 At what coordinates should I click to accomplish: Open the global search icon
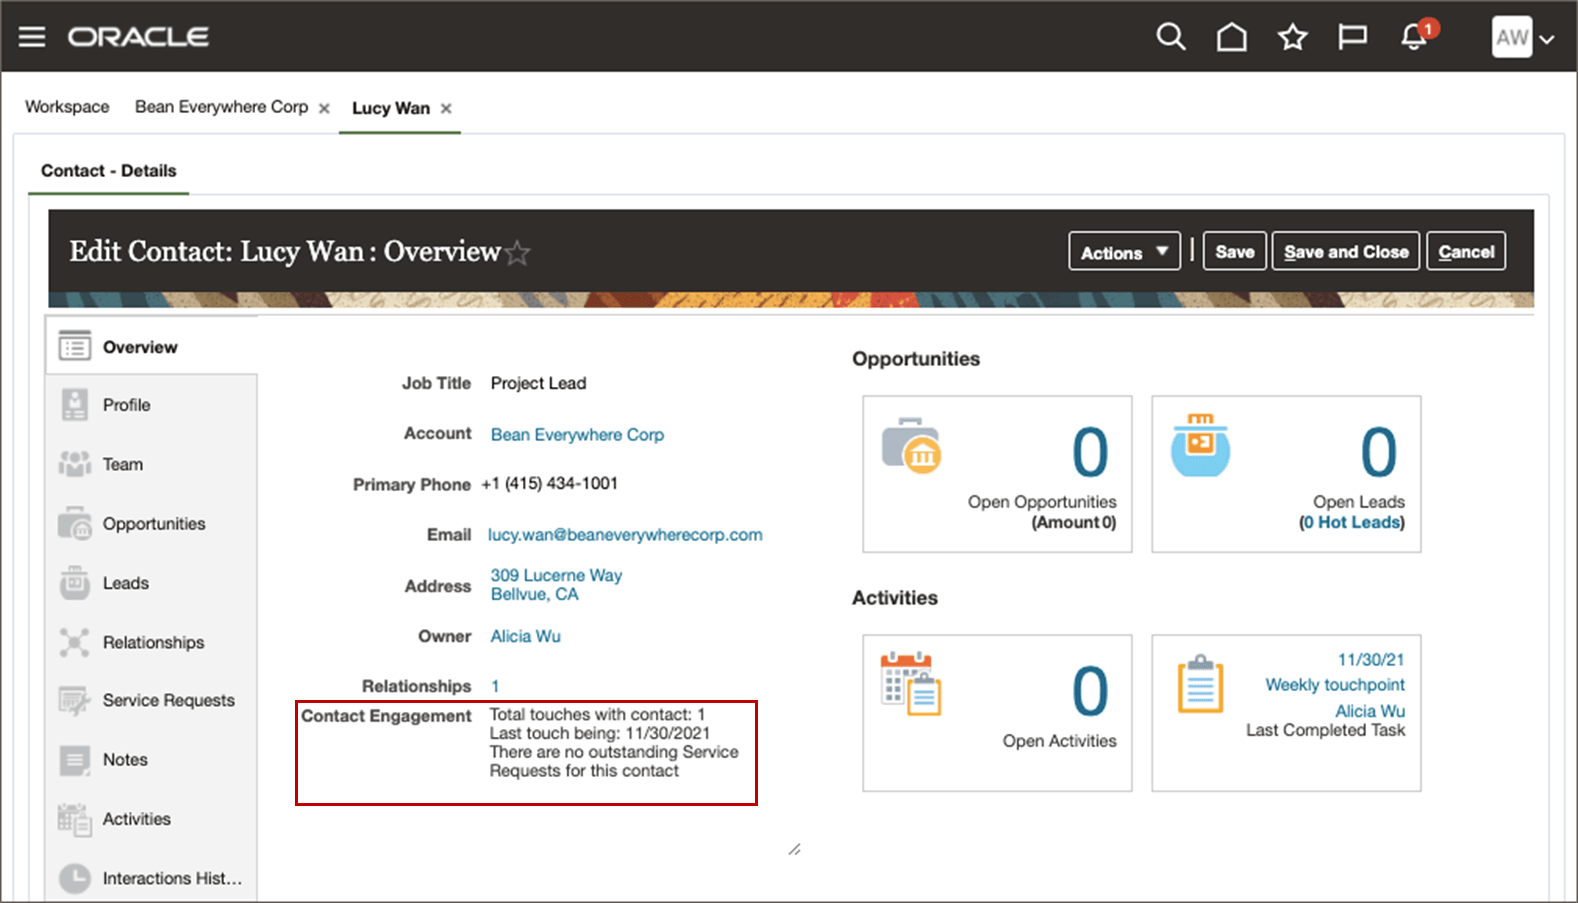tap(1170, 37)
